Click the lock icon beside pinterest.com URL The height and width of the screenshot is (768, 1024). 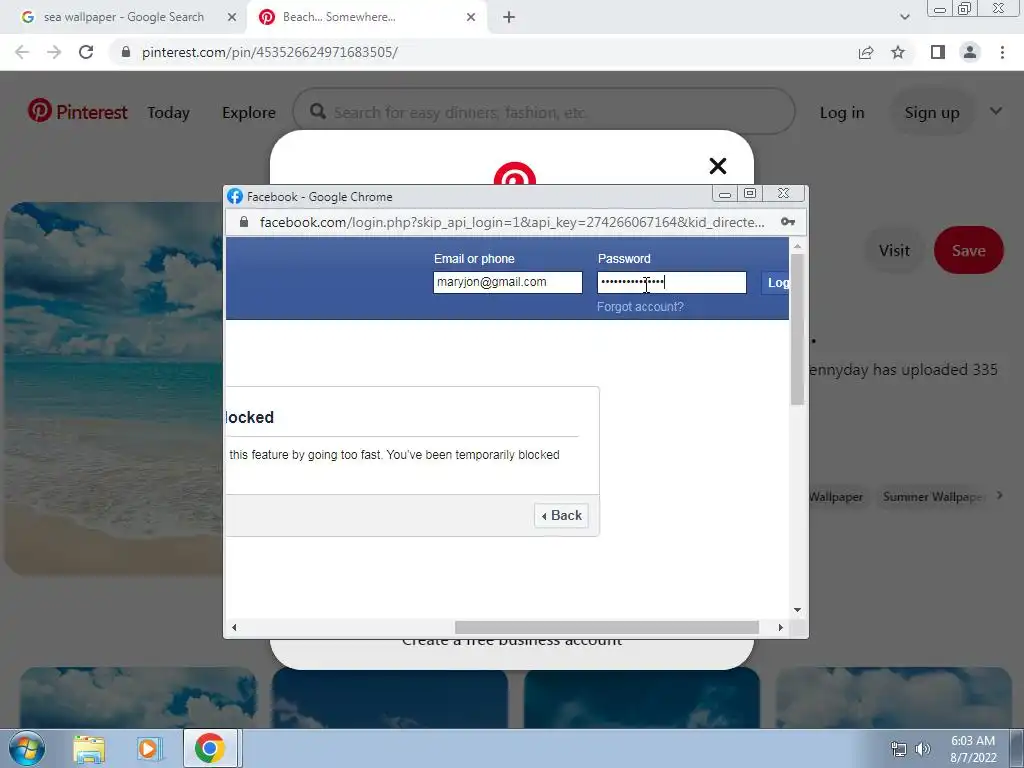coord(126,52)
